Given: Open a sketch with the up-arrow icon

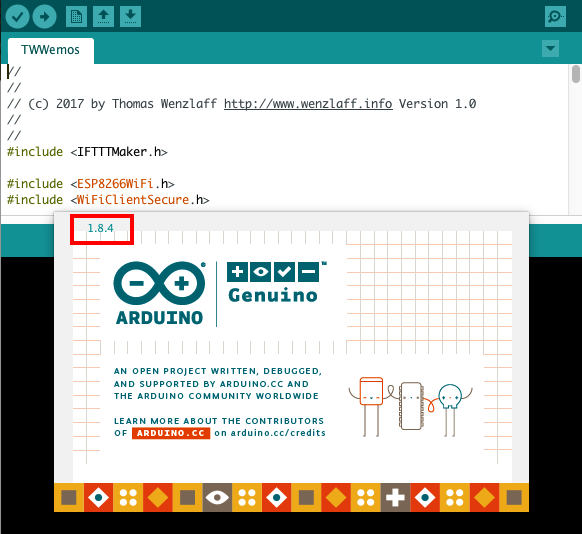Looking at the screenshot, I should (104, 16).
